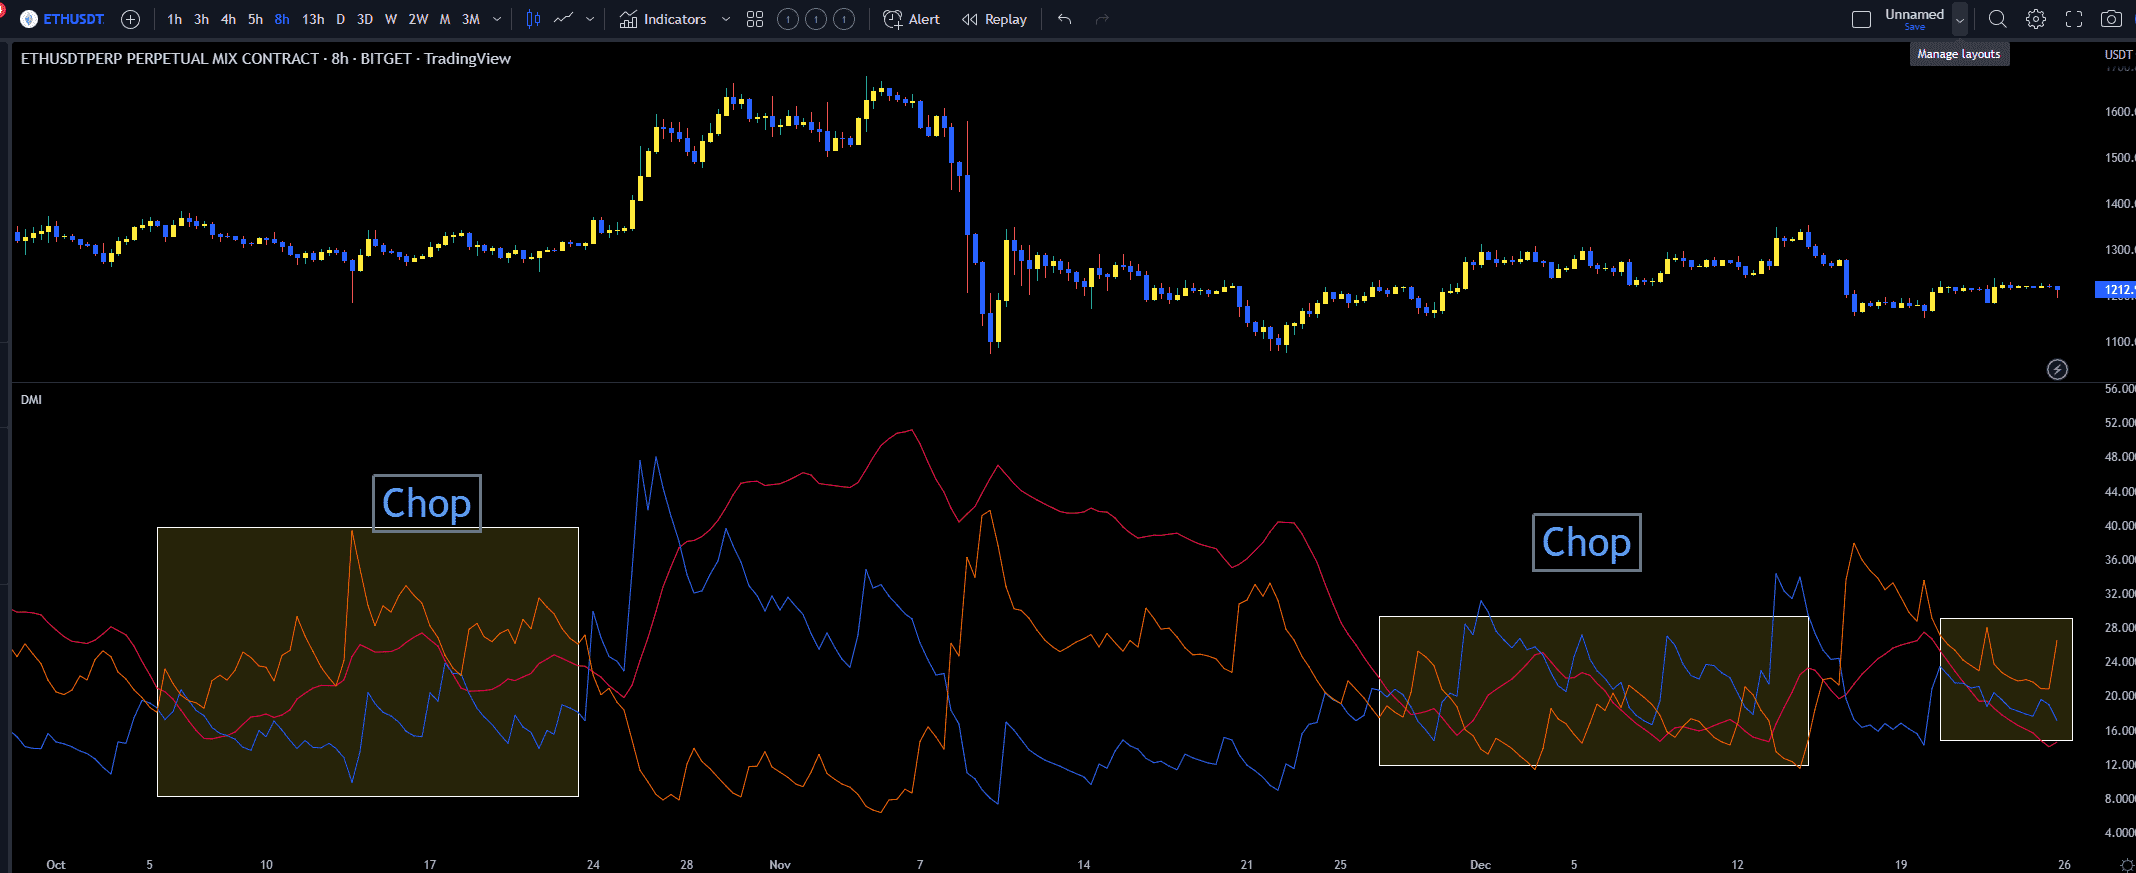Viewport: 2136px width, 873px height.
Task: Open chart settings gear icon
Action: click(2036, 19)
